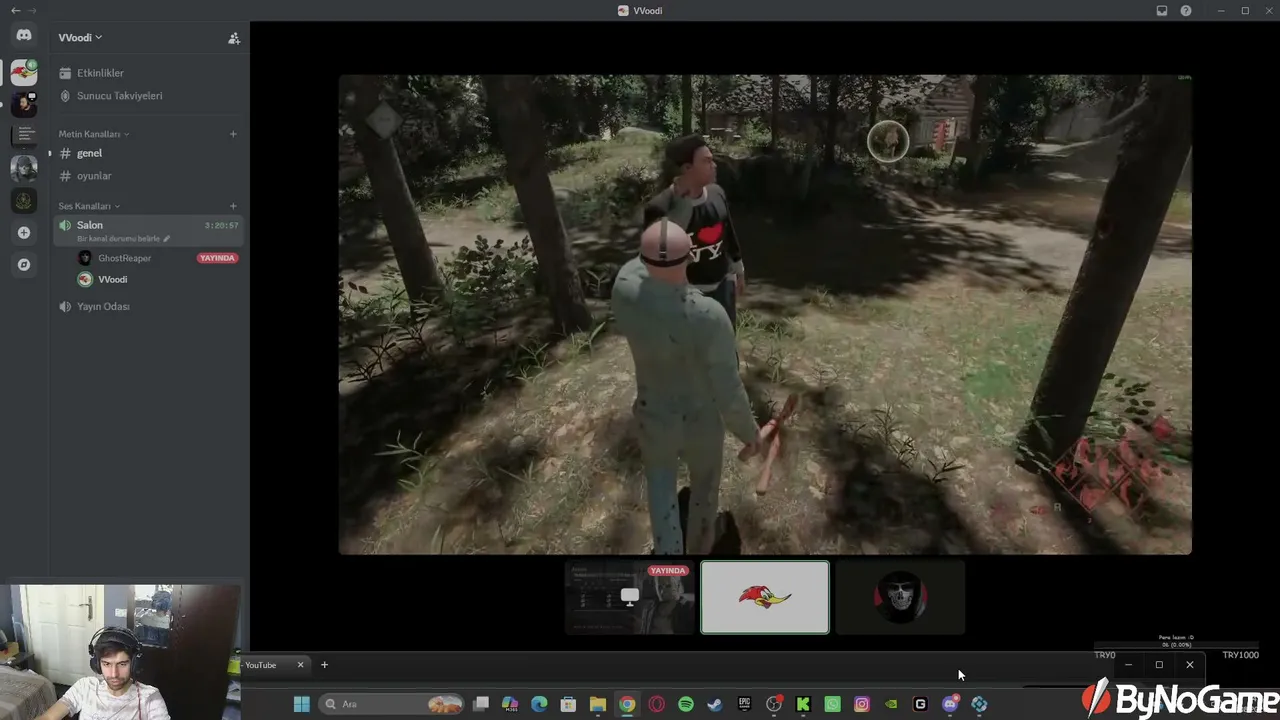Open the bearded man avatar server
Viewport: 1280px width, 720px height.
click(24, 103)
